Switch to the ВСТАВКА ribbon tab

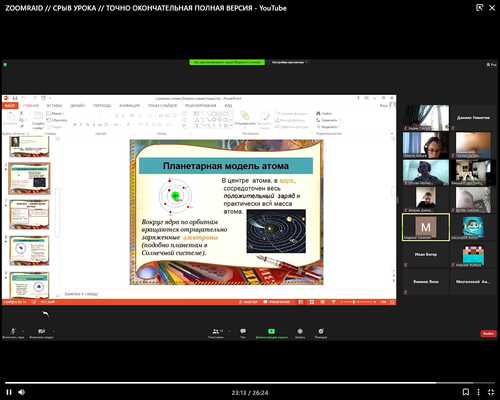click(x=54, y=105)
